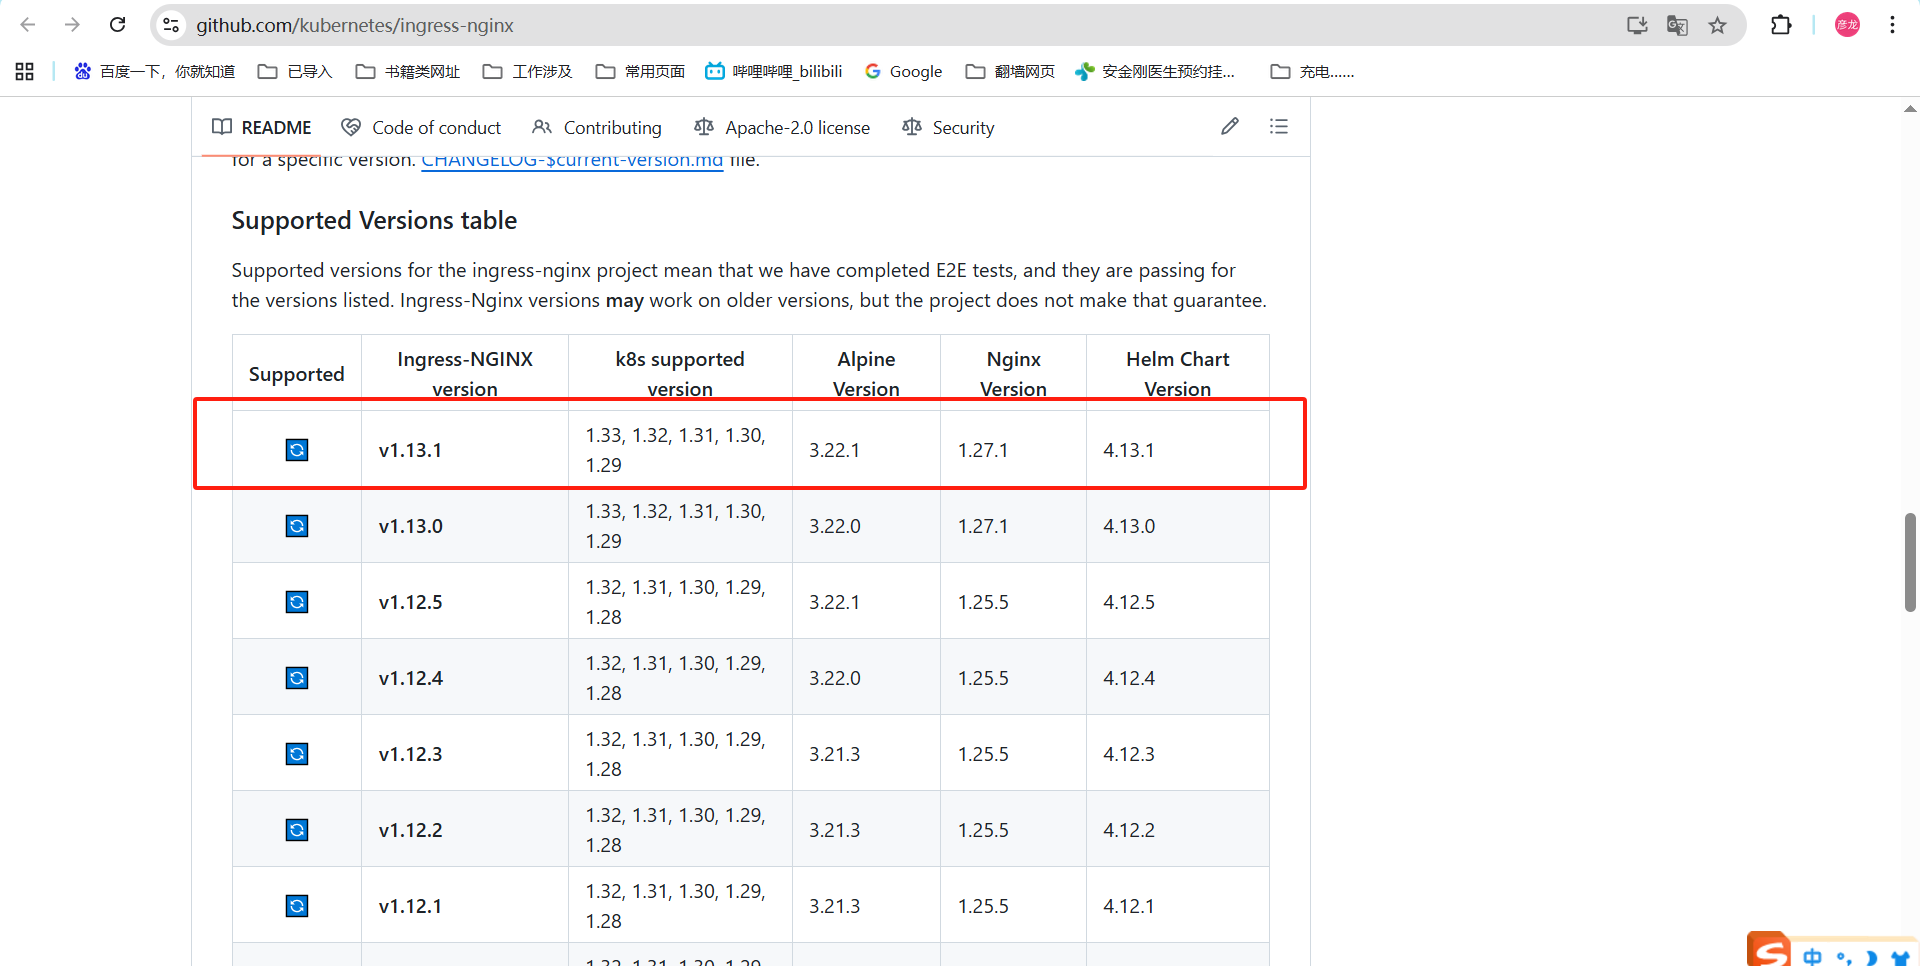1920x966 pixels.
Task: Open the Google bookmark
Action: click(x=903, y=71)
